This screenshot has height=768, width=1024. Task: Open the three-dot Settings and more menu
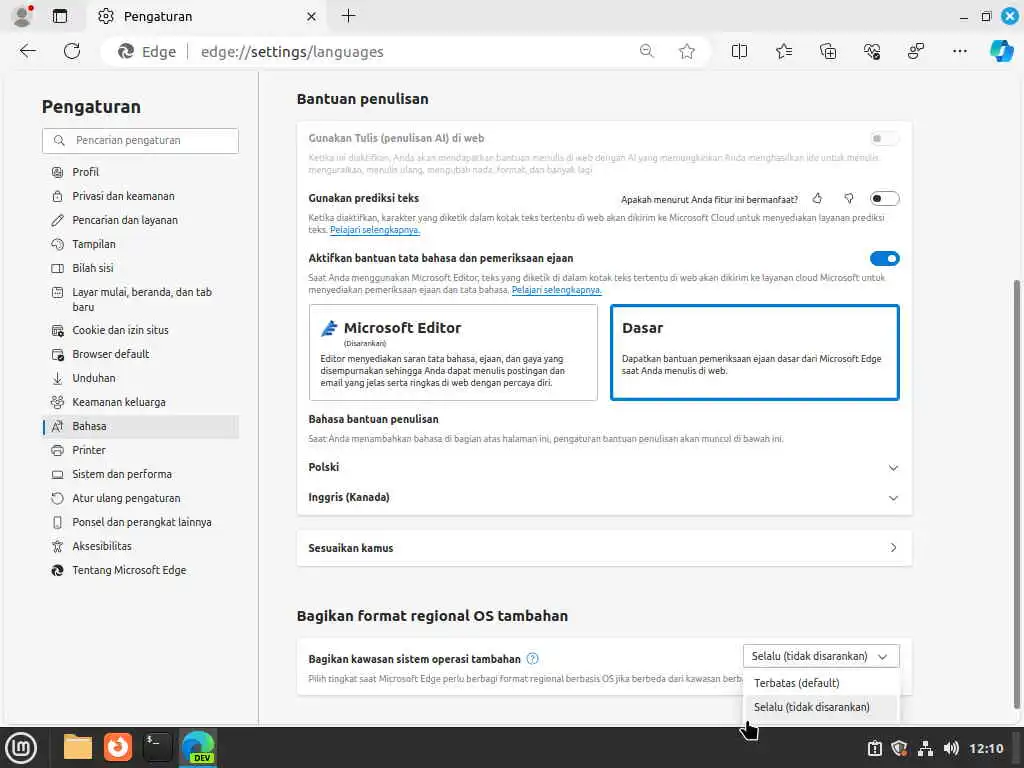tap(959, 51)
